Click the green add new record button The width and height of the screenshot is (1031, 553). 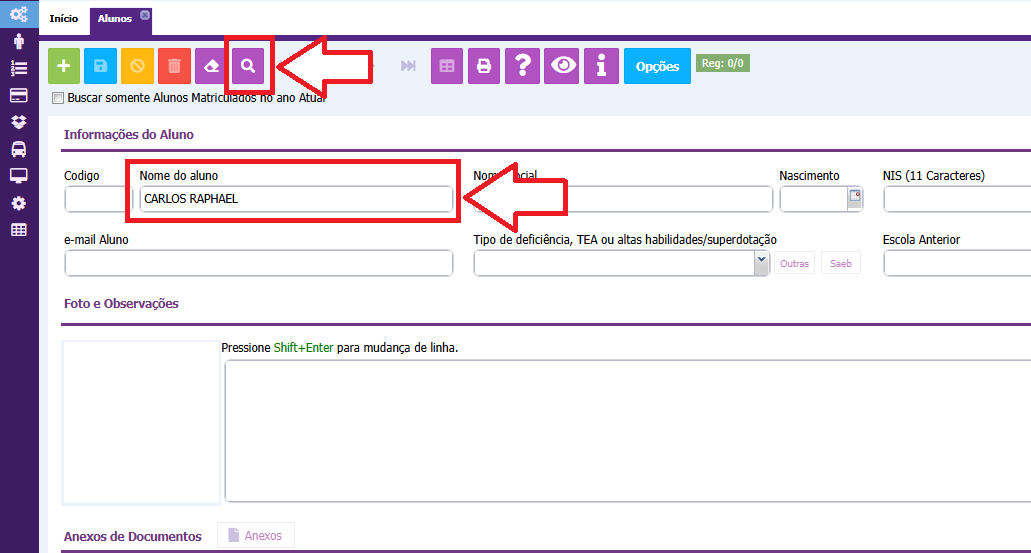(64, 66)
